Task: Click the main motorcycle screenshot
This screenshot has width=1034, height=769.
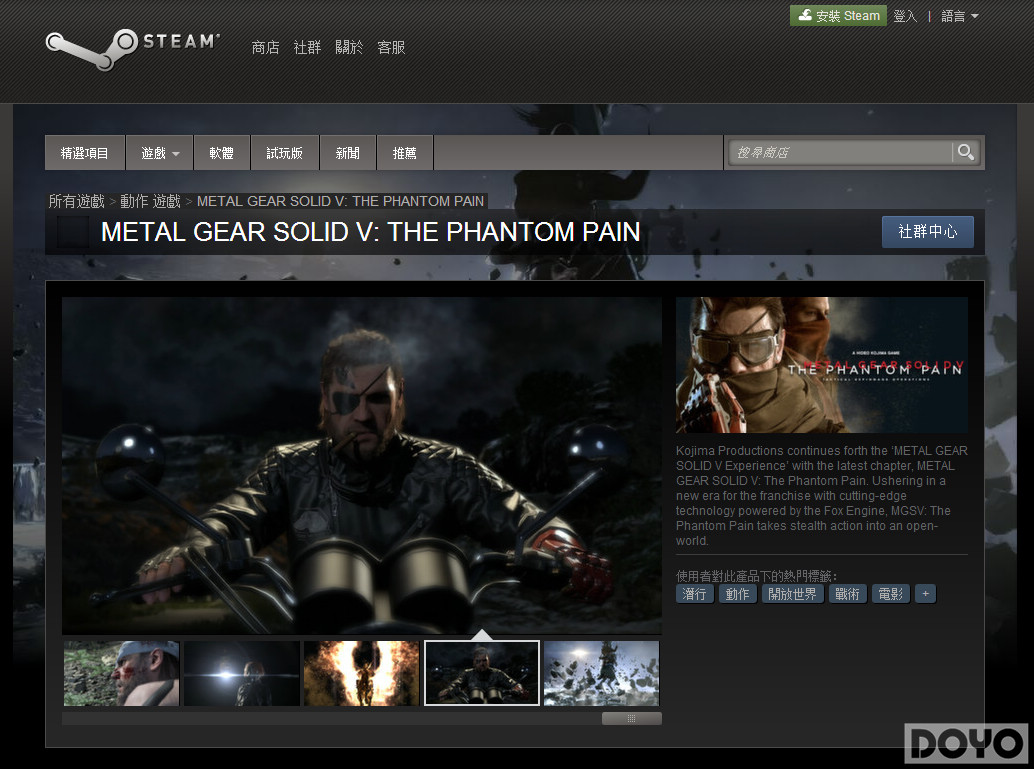Action: pos(362,465)
